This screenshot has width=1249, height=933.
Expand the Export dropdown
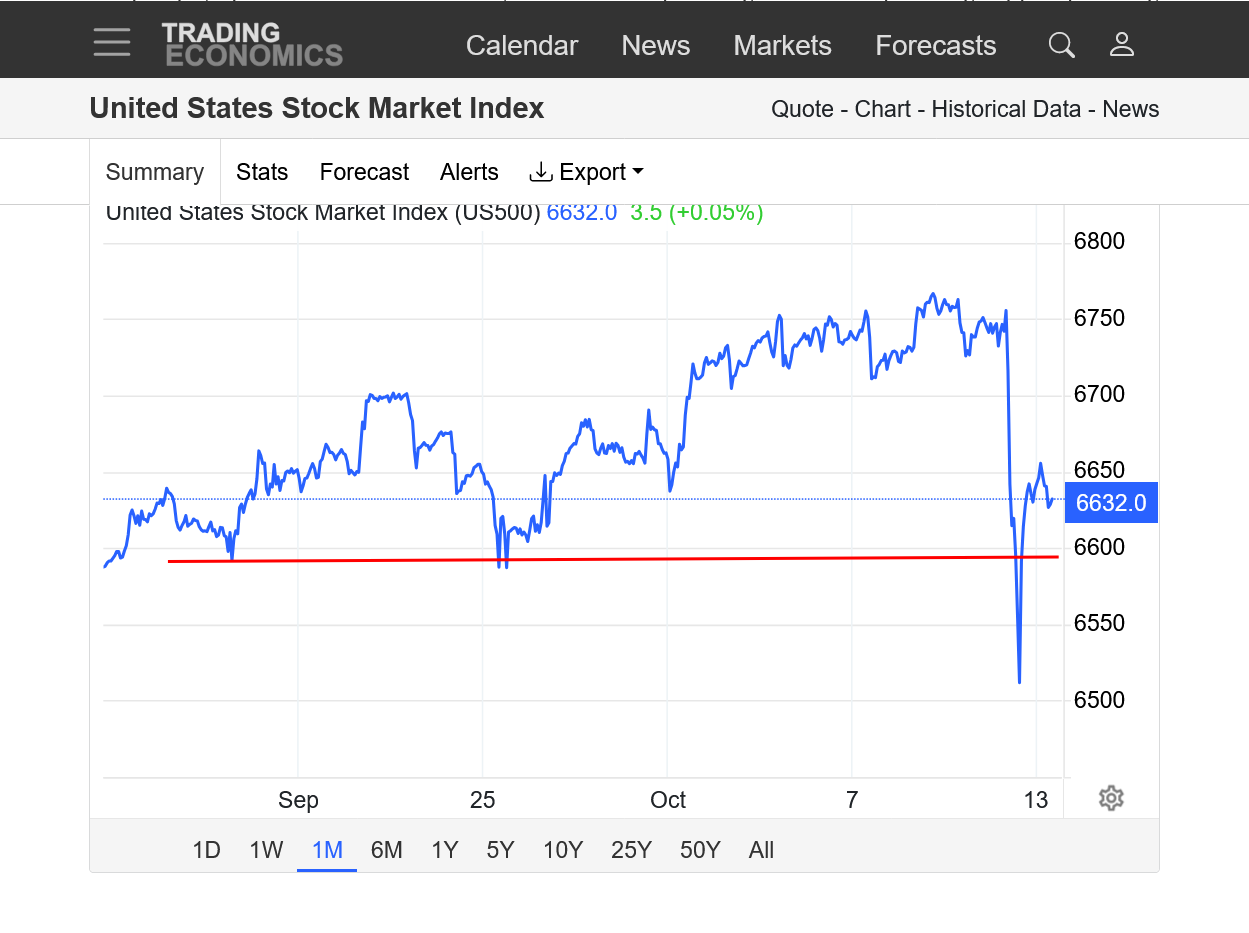586,172
